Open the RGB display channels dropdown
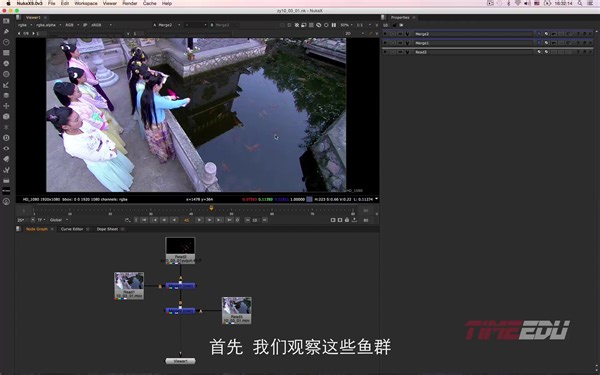Viewport: 600px width, 375px height. 72,25
